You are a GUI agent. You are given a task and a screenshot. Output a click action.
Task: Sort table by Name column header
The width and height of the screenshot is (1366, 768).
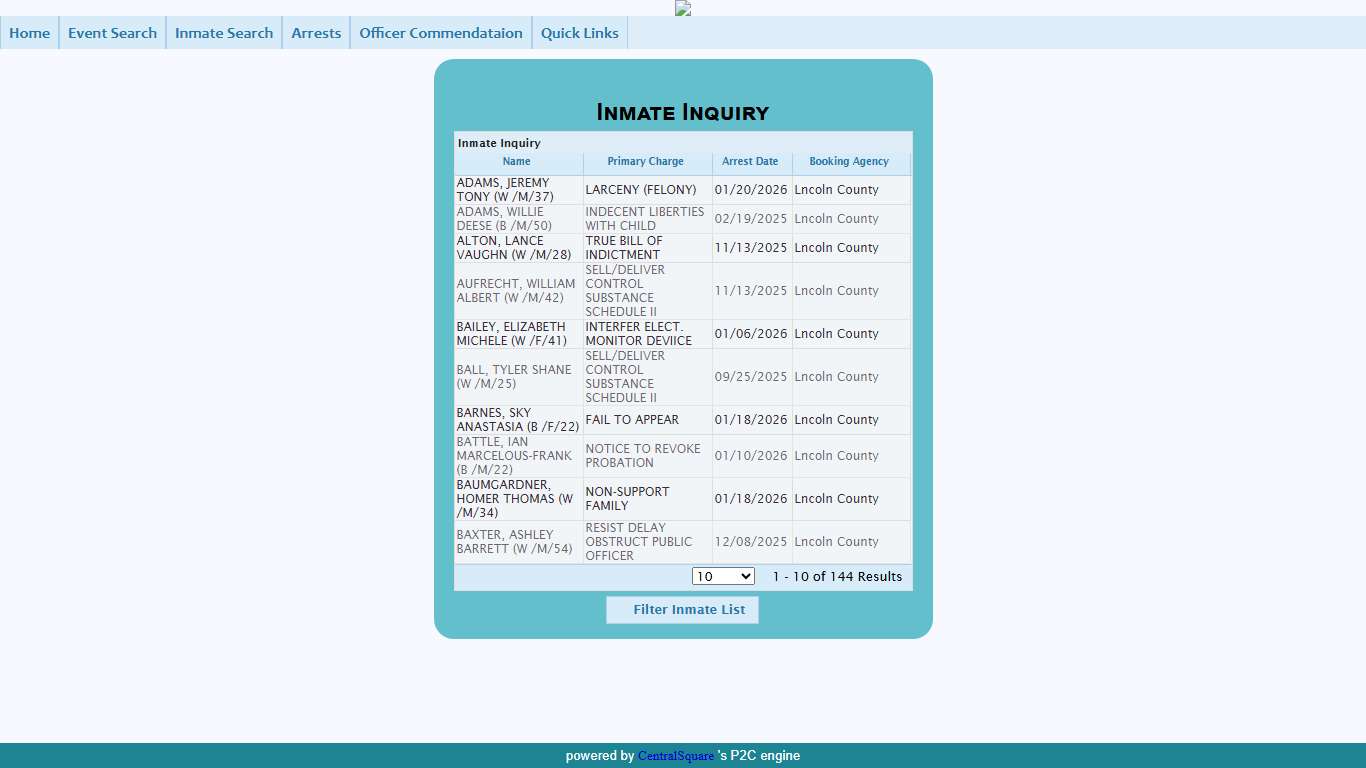516,162
